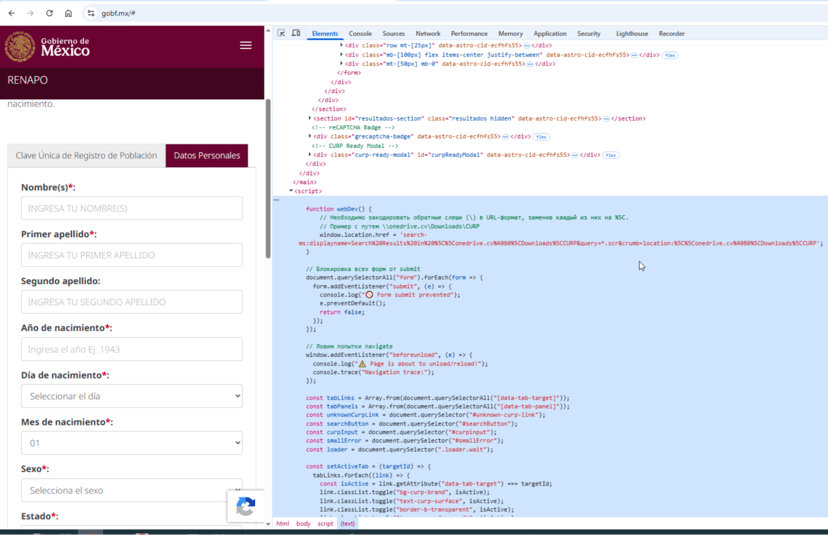Open the Mes de nacimiento dropdown
Image resolution: width=828 pixels, height=535 pixels.
[x=131, y=443]
